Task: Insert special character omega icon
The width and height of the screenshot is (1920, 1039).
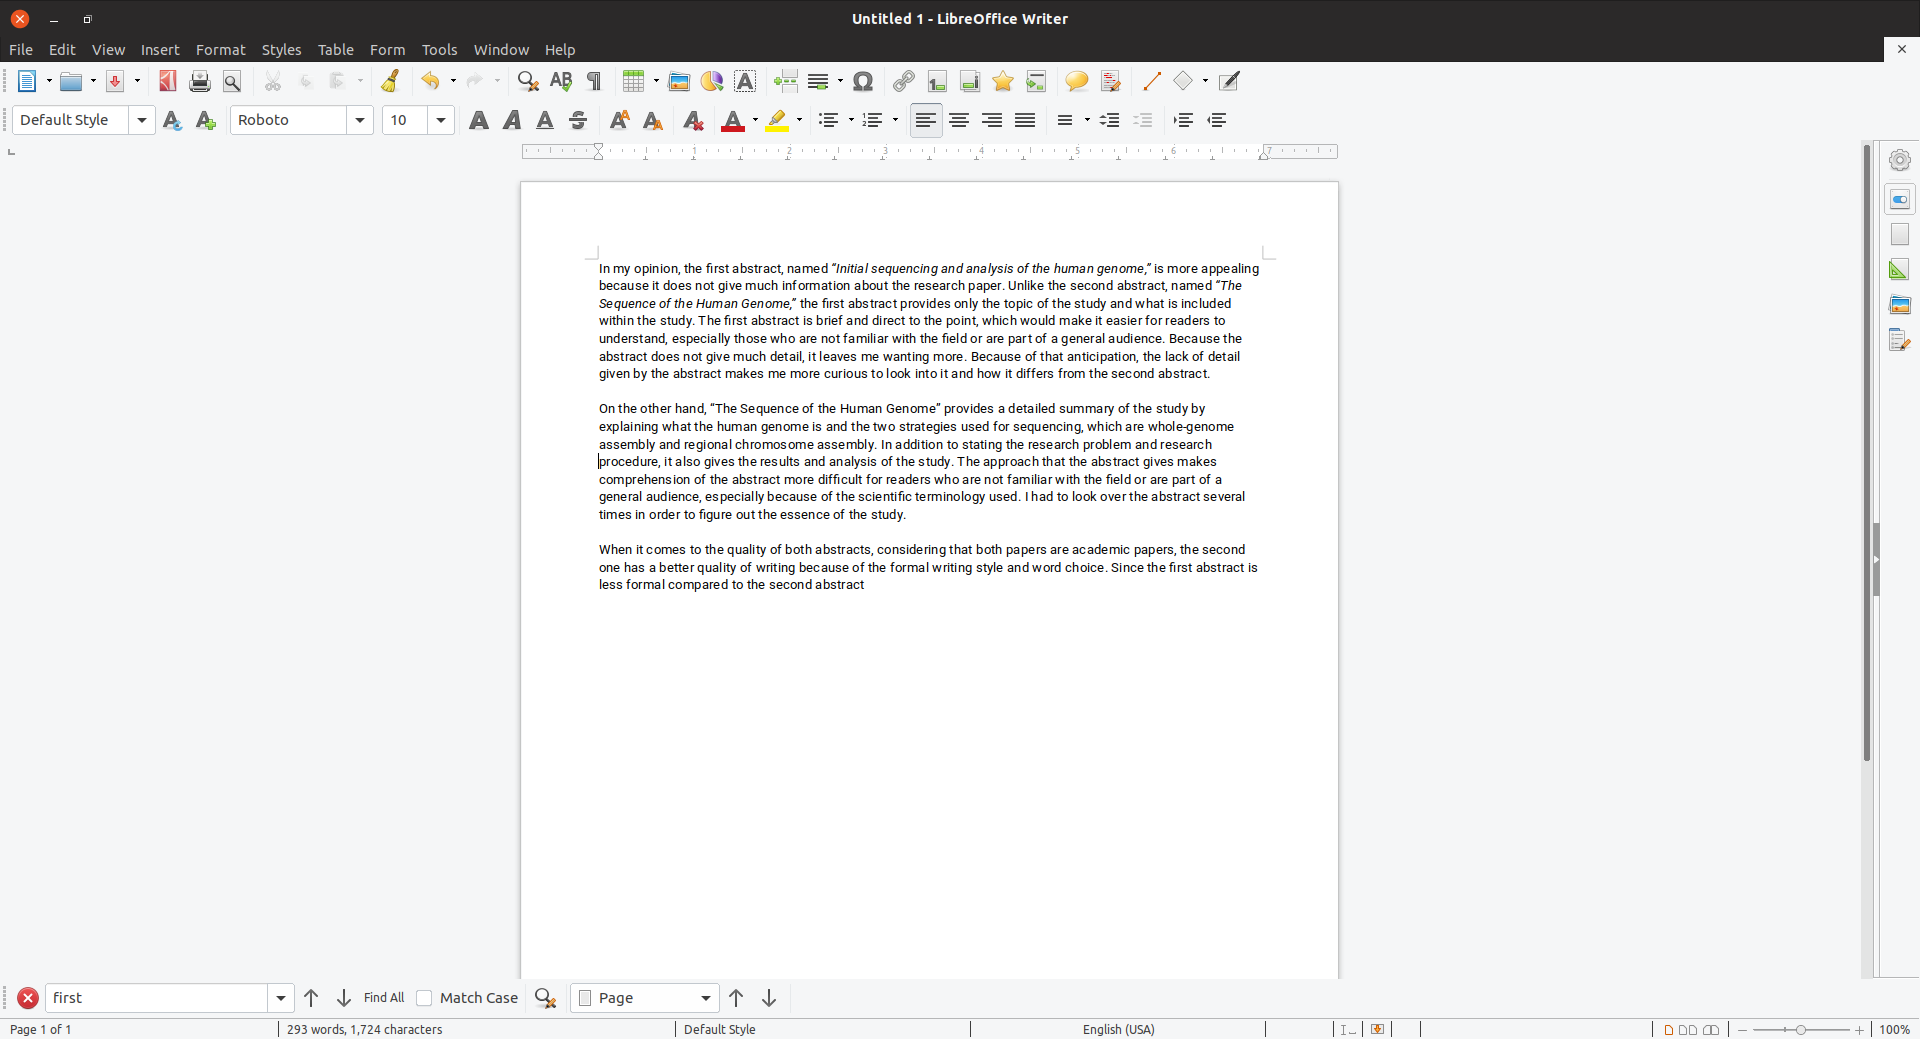Action: click(864, 82)
